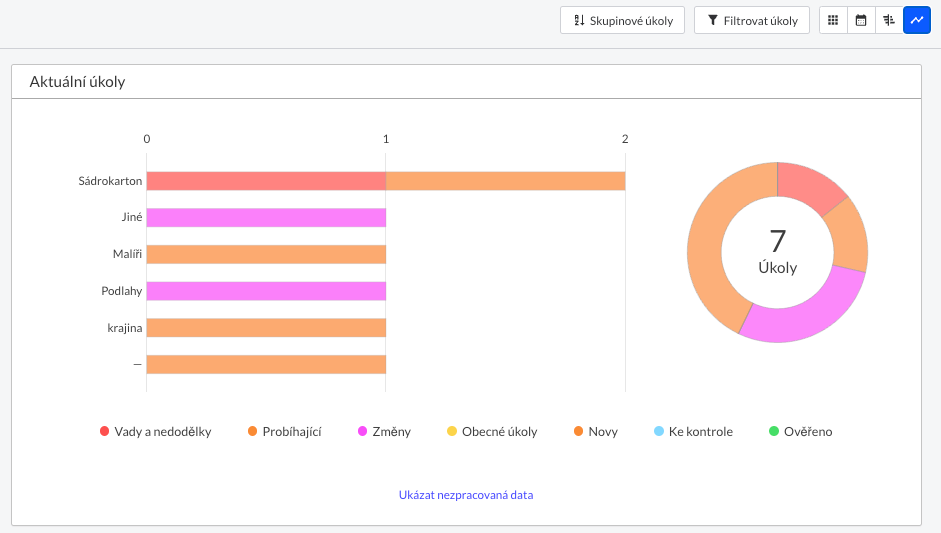Open Skupinové úkoly grouping button
The height and width of the screenshot is (533, 941).
(622, 20)
